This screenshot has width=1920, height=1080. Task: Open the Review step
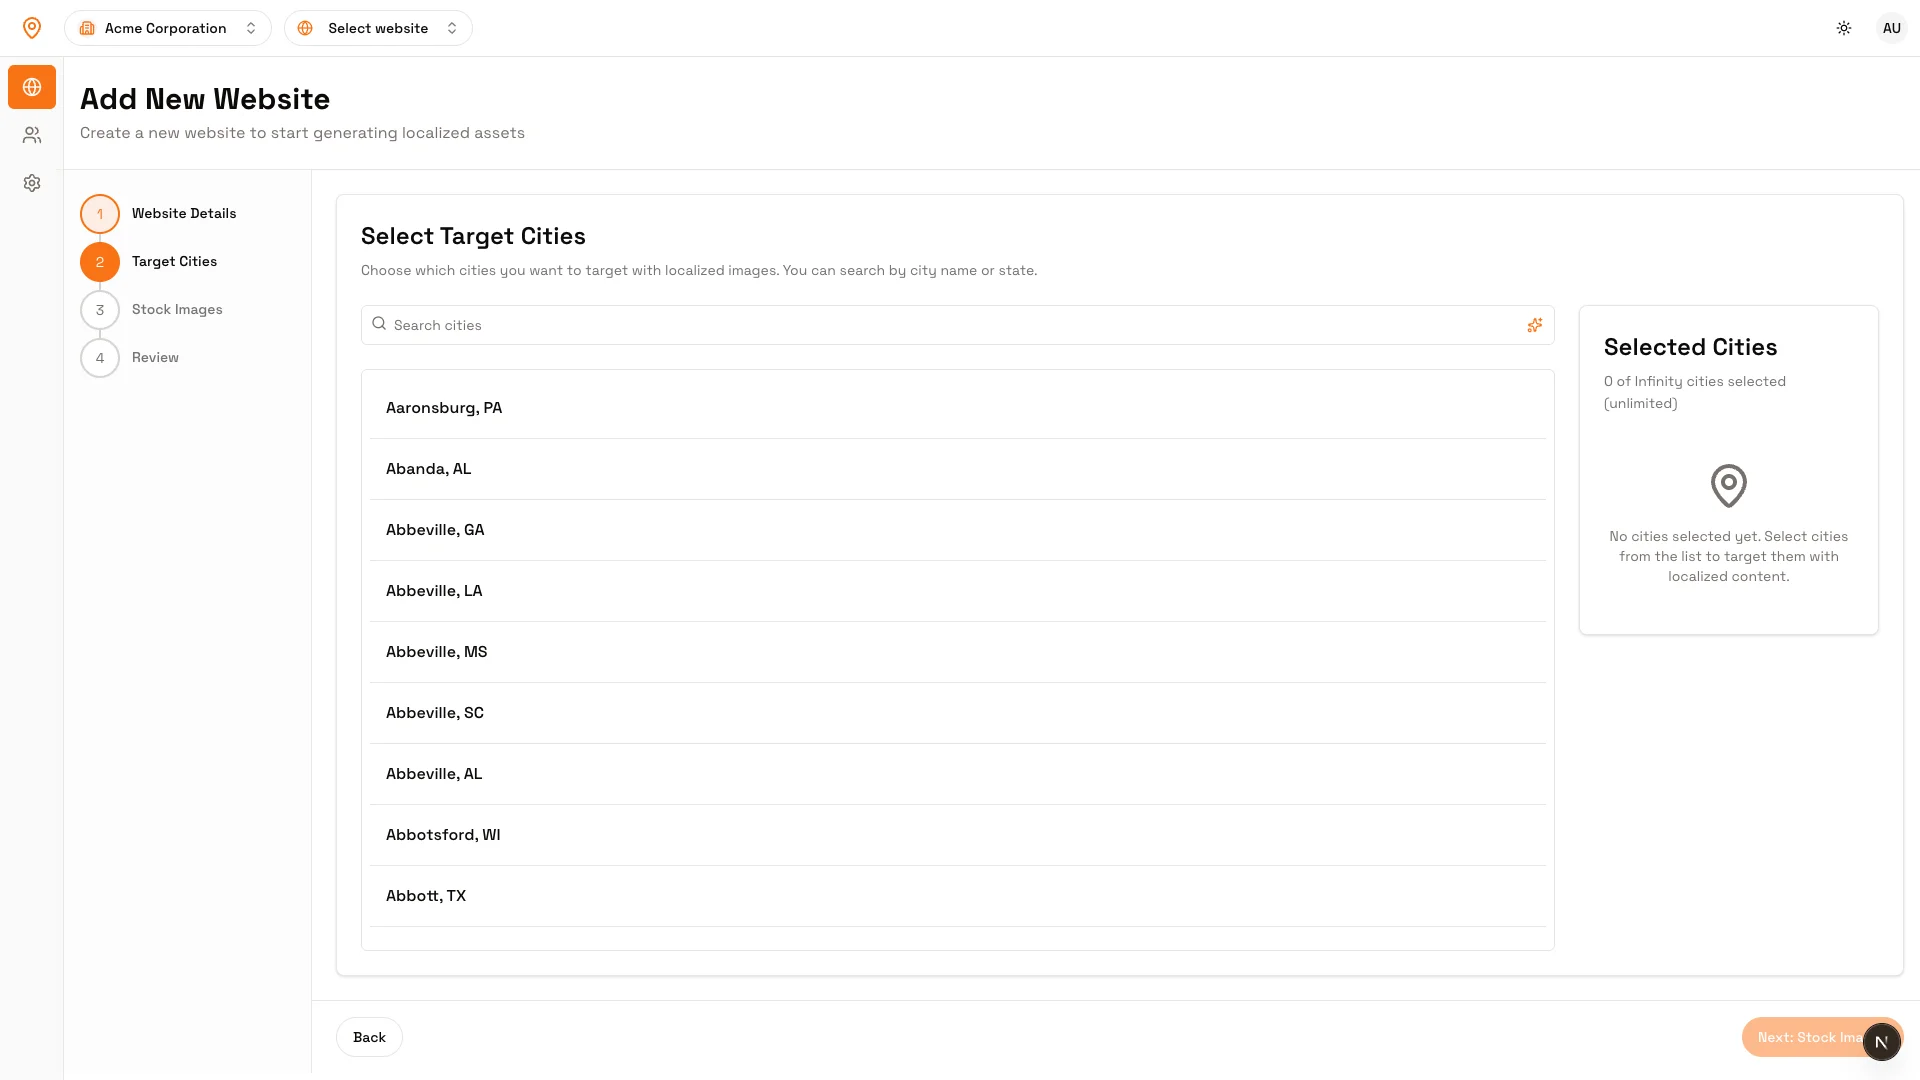[x=155, y=357]
